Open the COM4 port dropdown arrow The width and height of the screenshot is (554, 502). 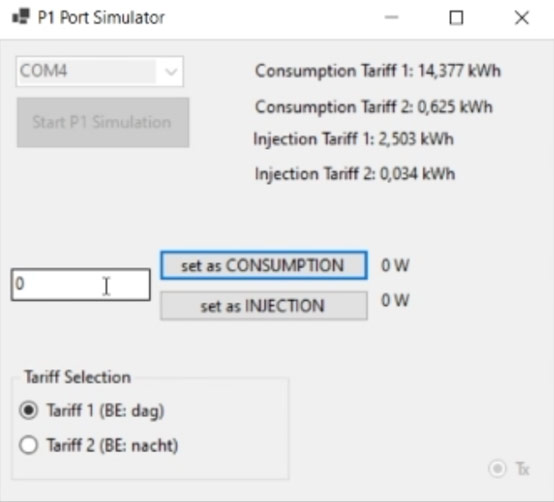pos(171,72)
